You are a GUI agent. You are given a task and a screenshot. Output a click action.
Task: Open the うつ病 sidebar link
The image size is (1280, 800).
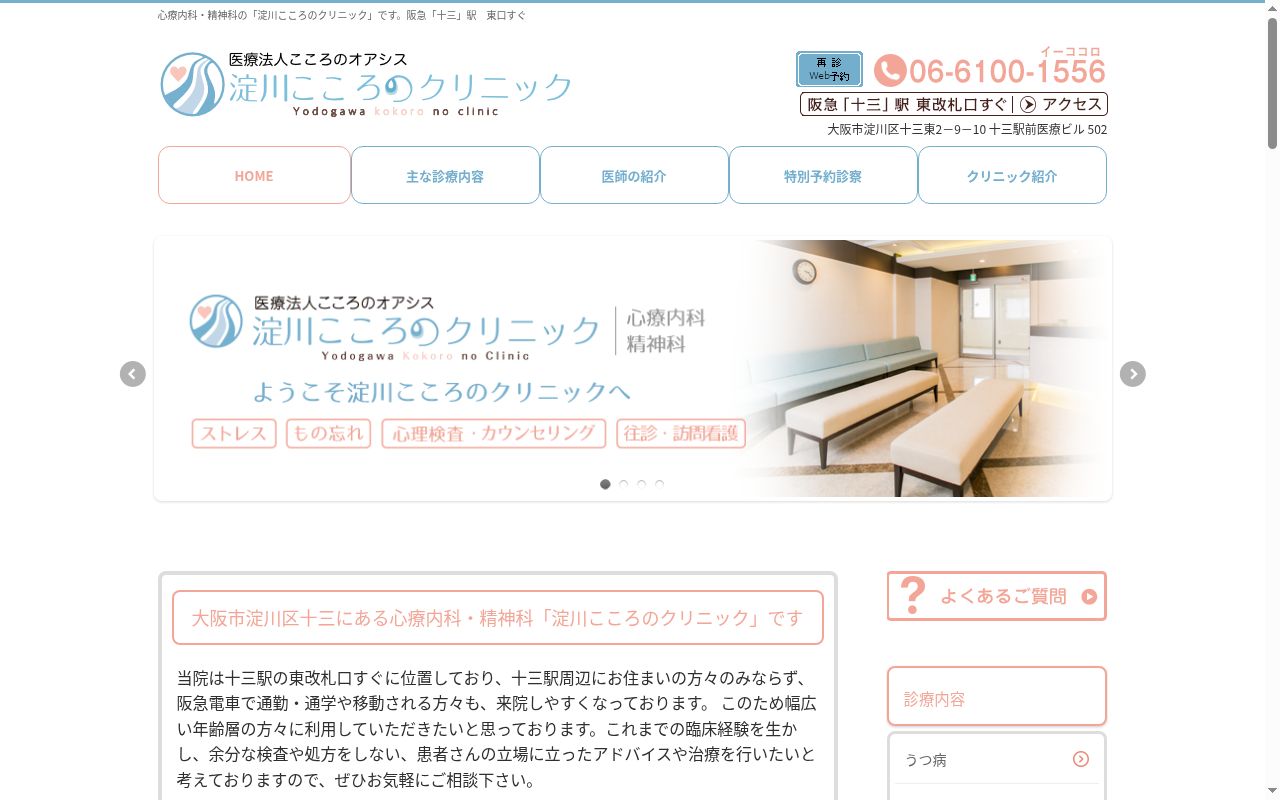pos(997,760)
